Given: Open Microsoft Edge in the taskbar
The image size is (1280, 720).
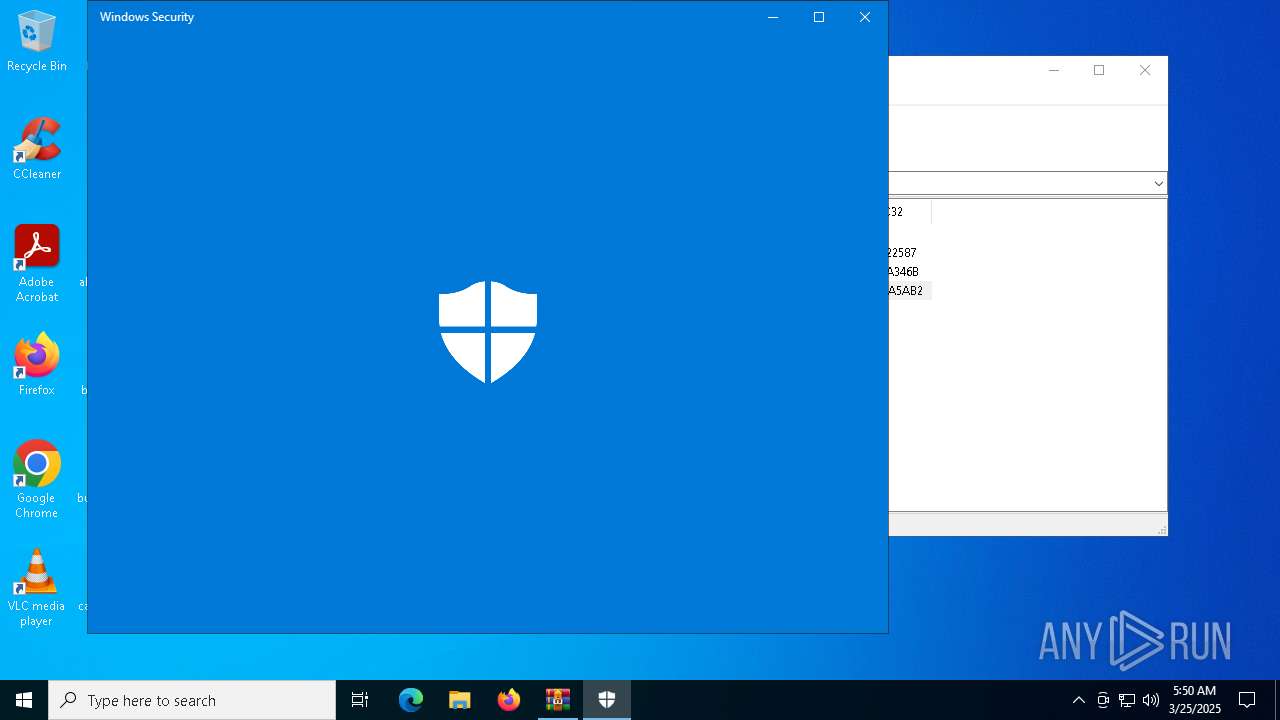Looking at the screenshot, I should coord(411,700).
